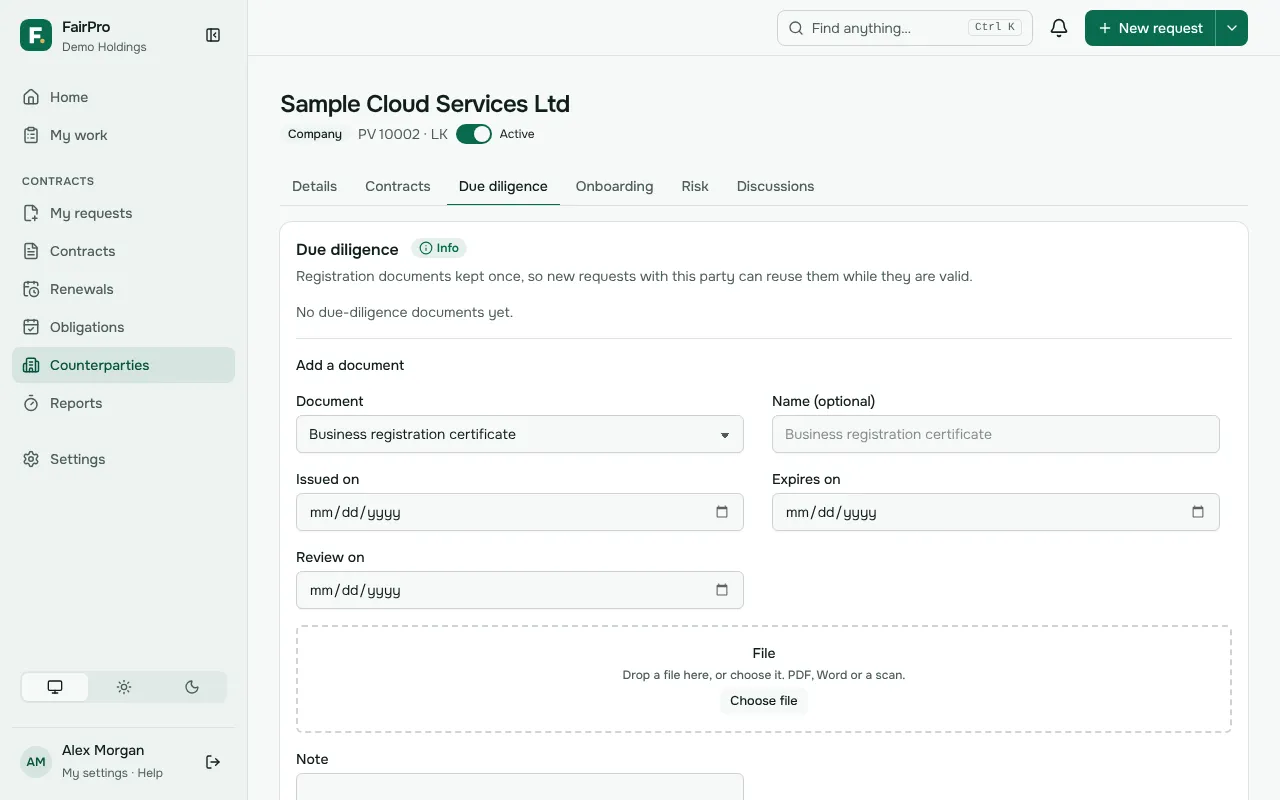Collapse the sidebar panel icon
The image size is (1280, 800).
[x=213, y=35]
